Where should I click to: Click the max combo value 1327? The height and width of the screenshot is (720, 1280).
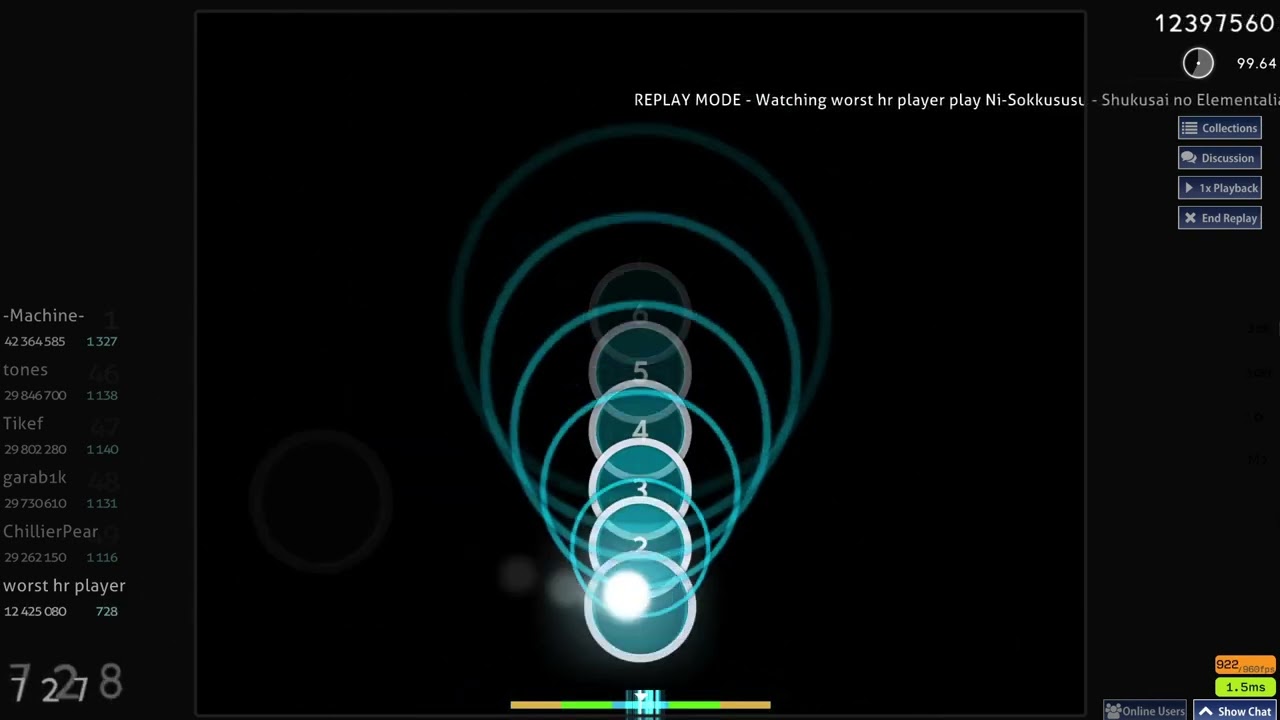[102, 342]
